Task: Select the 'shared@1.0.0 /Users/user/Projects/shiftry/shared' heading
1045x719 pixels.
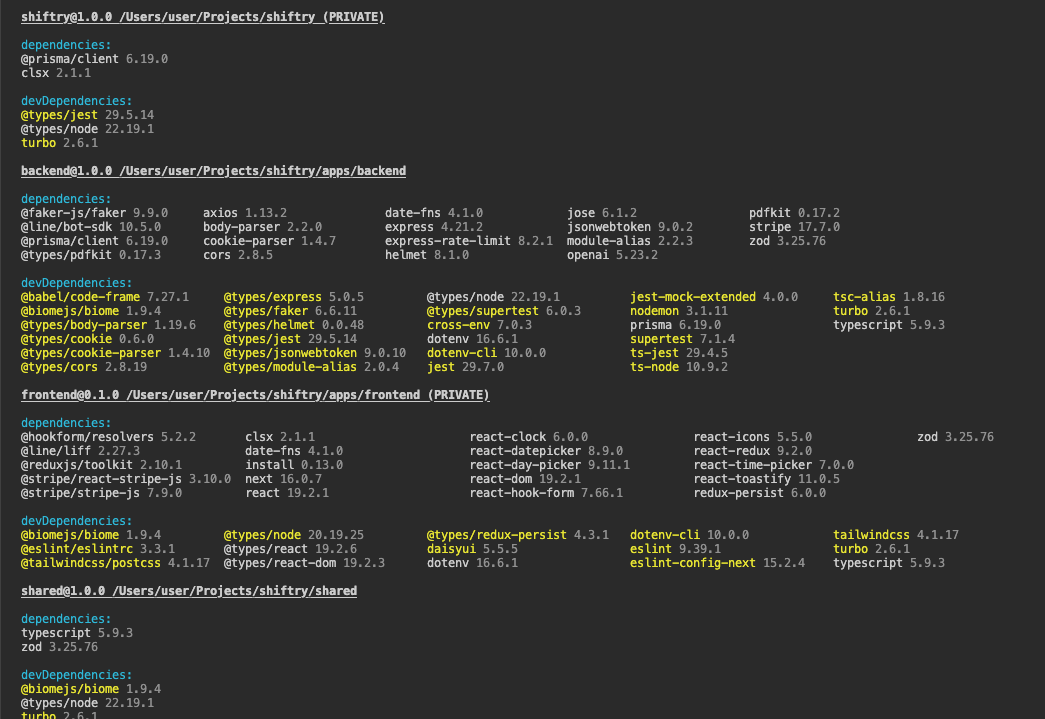Action: (189, 590)
